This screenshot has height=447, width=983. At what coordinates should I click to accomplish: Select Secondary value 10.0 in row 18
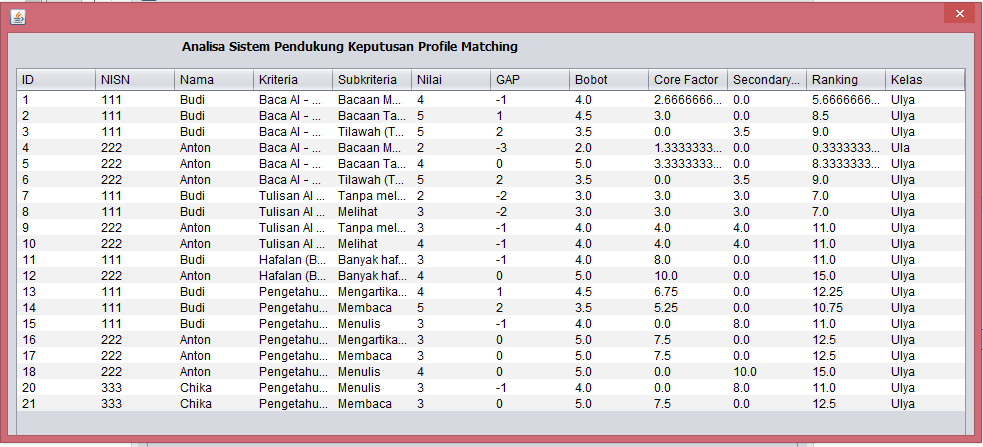point(767,372)
